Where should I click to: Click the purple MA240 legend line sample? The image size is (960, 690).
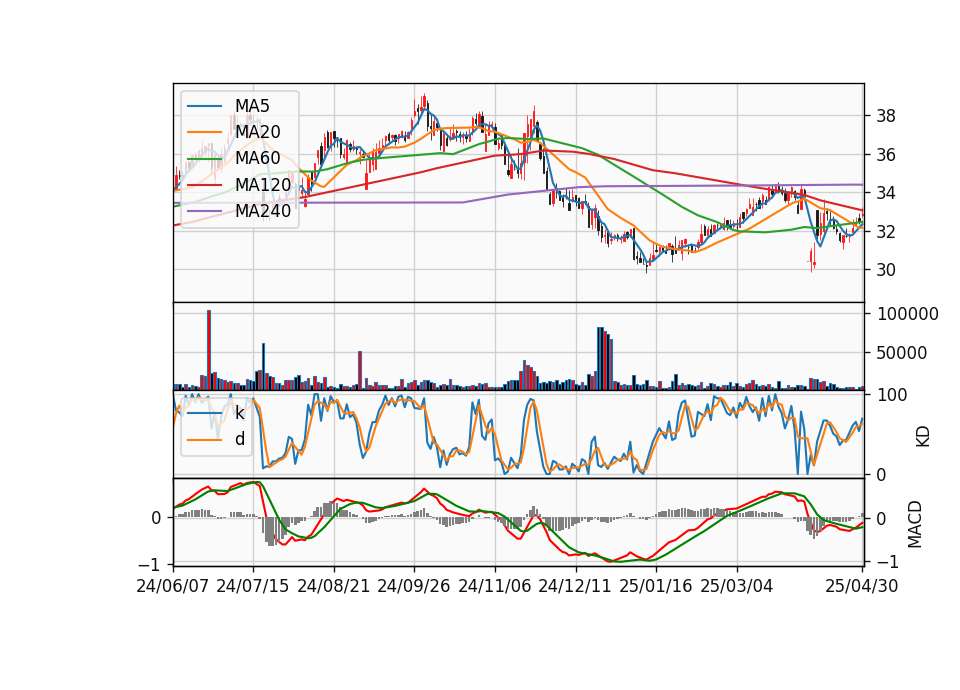[204, 211]
